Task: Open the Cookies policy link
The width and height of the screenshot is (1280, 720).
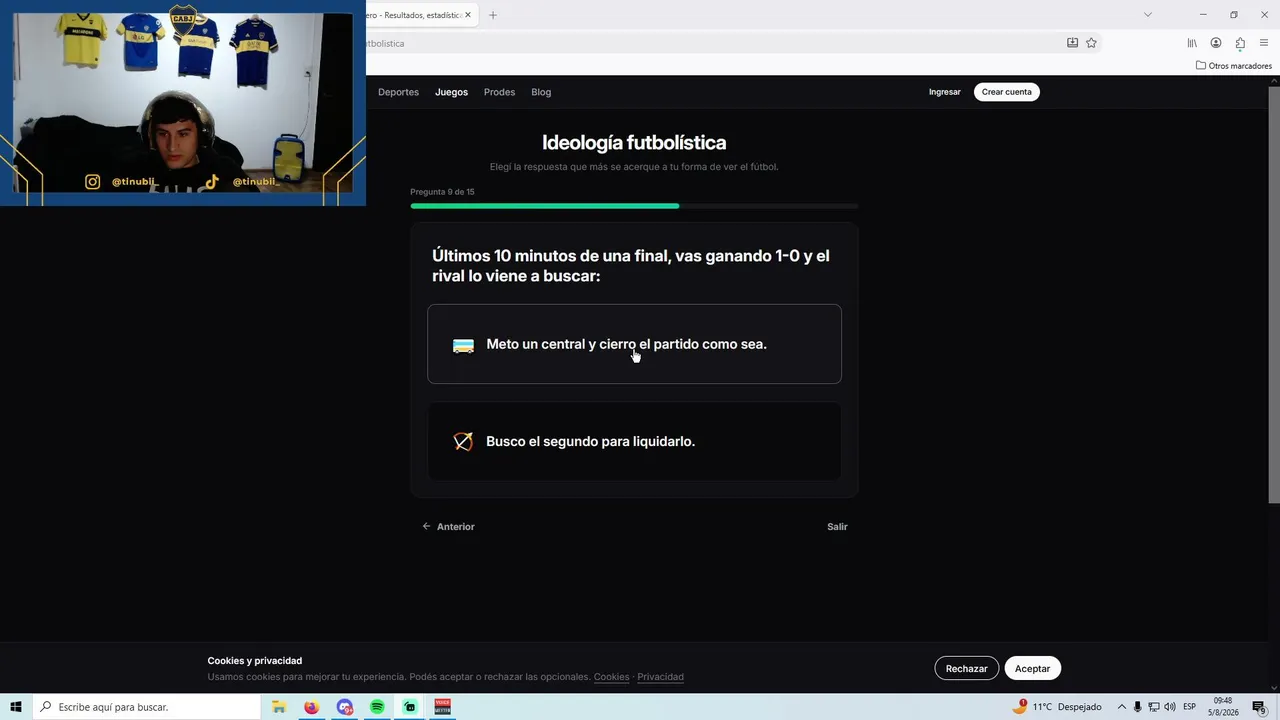Action: pos(611,677)
